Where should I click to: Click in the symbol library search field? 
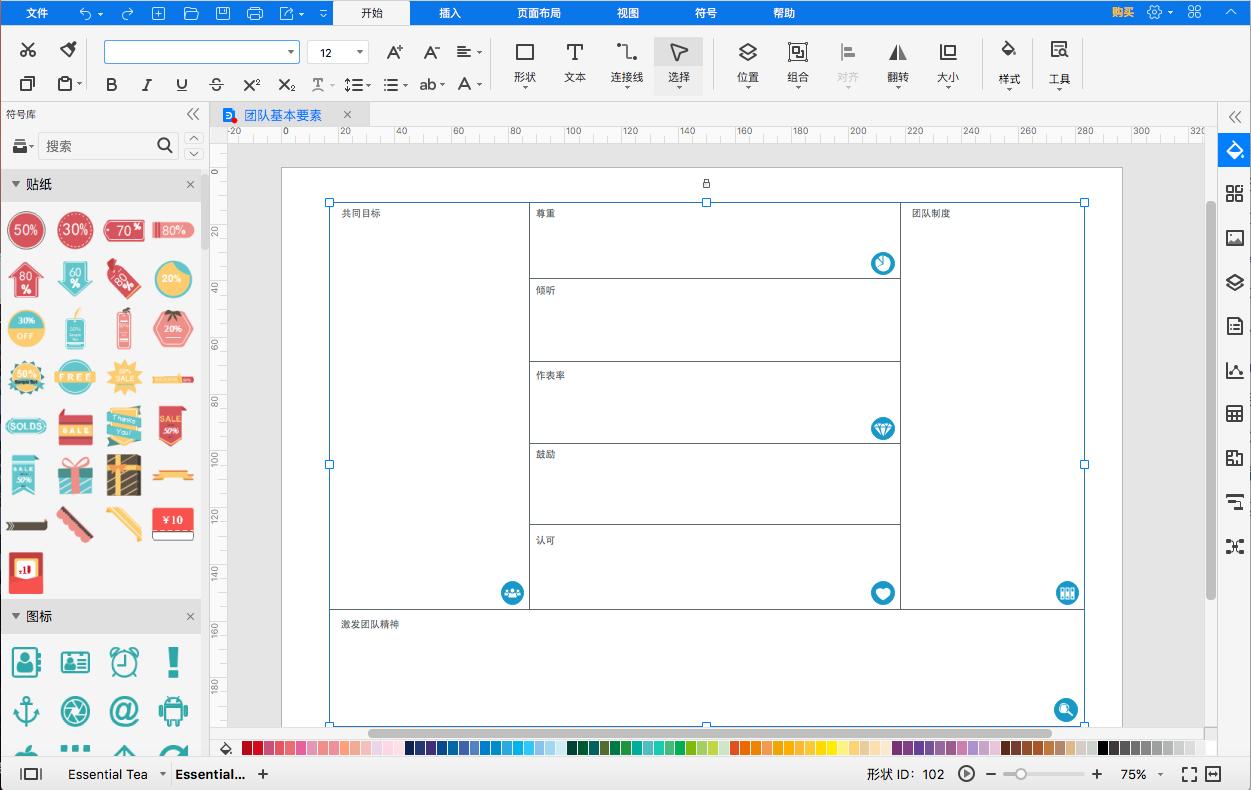[98, 146]
